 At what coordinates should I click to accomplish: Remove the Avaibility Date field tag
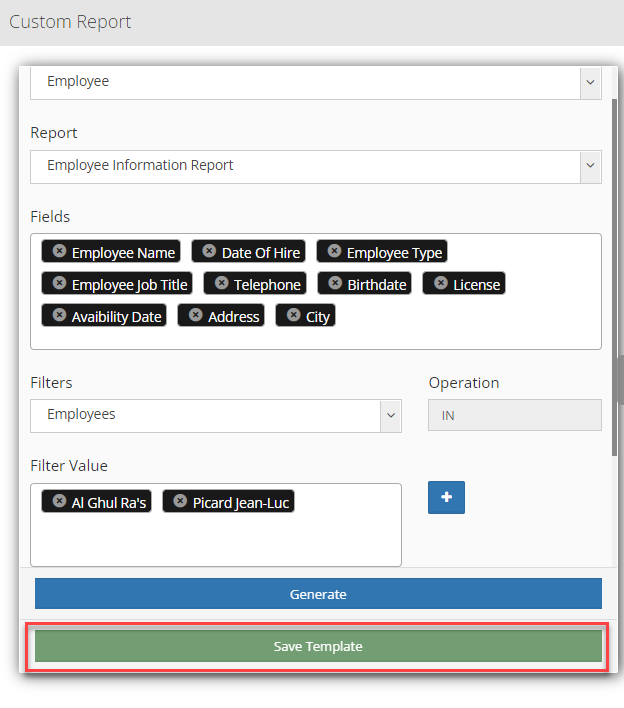59,315
